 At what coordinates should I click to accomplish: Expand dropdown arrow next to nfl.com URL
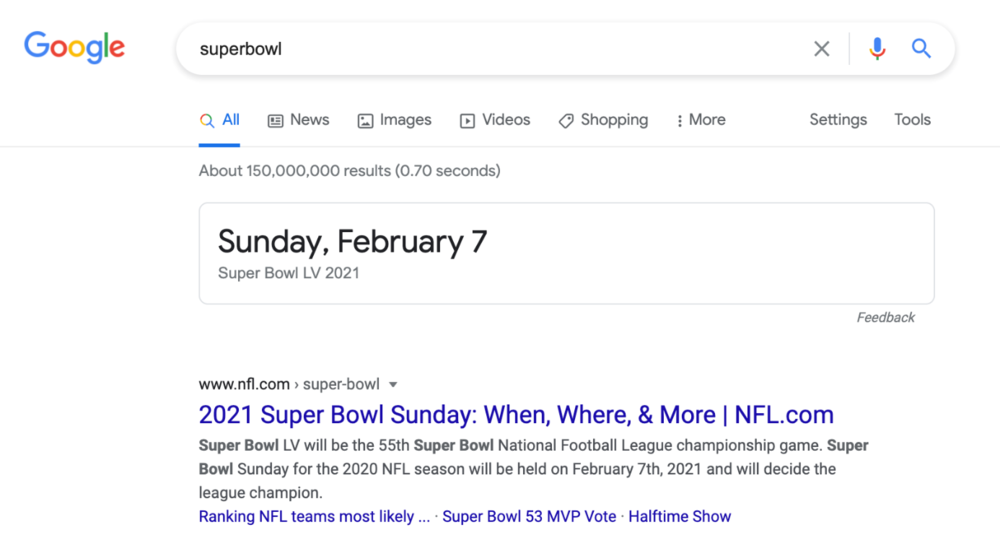393,385
